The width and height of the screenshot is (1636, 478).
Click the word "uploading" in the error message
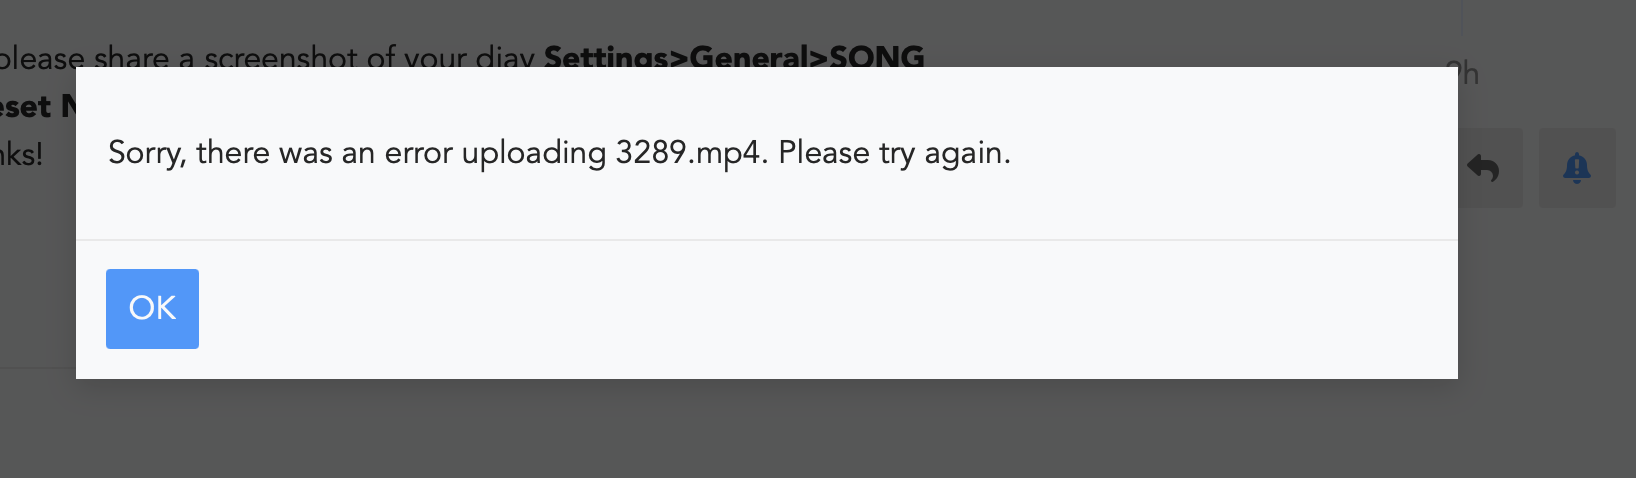534,153
